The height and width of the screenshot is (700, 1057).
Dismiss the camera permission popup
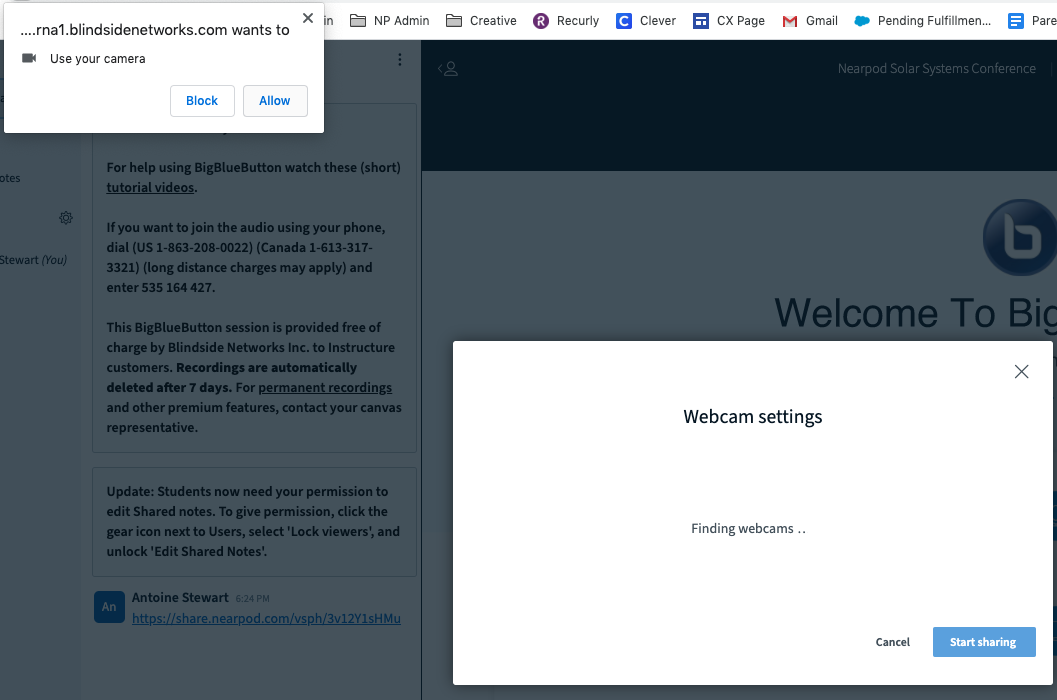pyautogui.click(x=308, y=18)
